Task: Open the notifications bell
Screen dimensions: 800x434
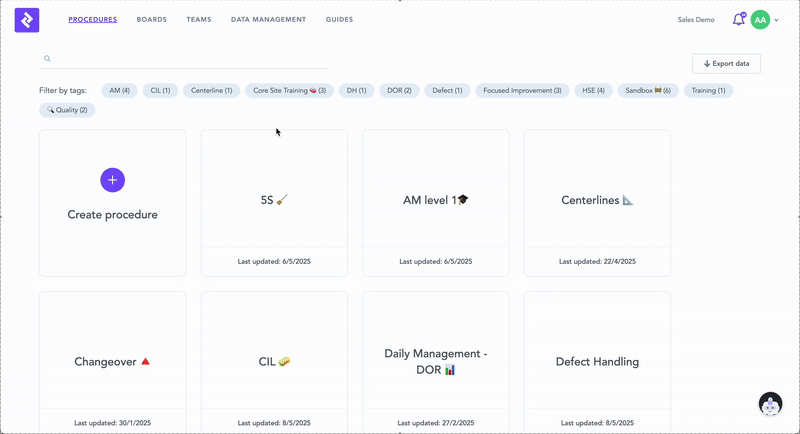Action: [738, 19]
